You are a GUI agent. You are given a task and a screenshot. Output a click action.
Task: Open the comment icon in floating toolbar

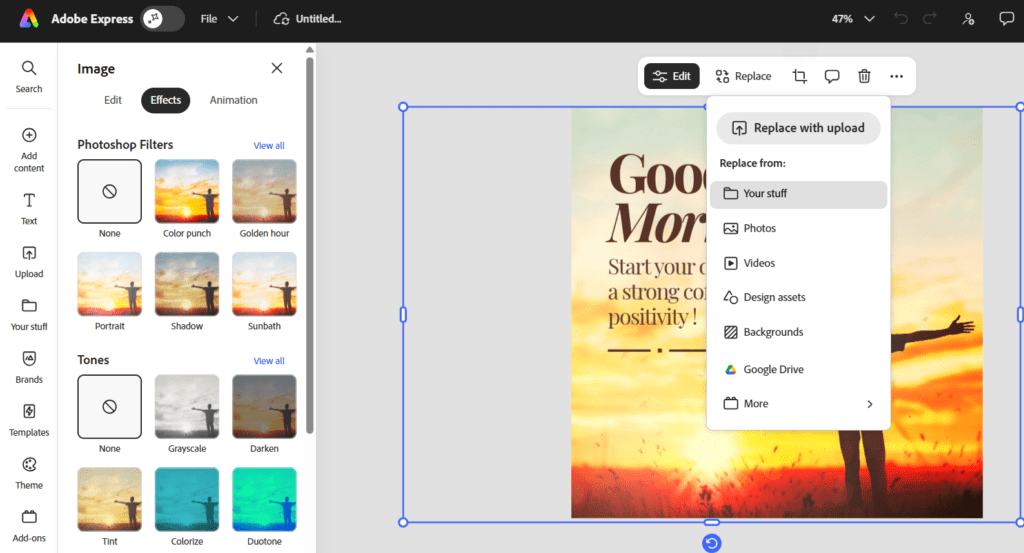coord(831,76)
